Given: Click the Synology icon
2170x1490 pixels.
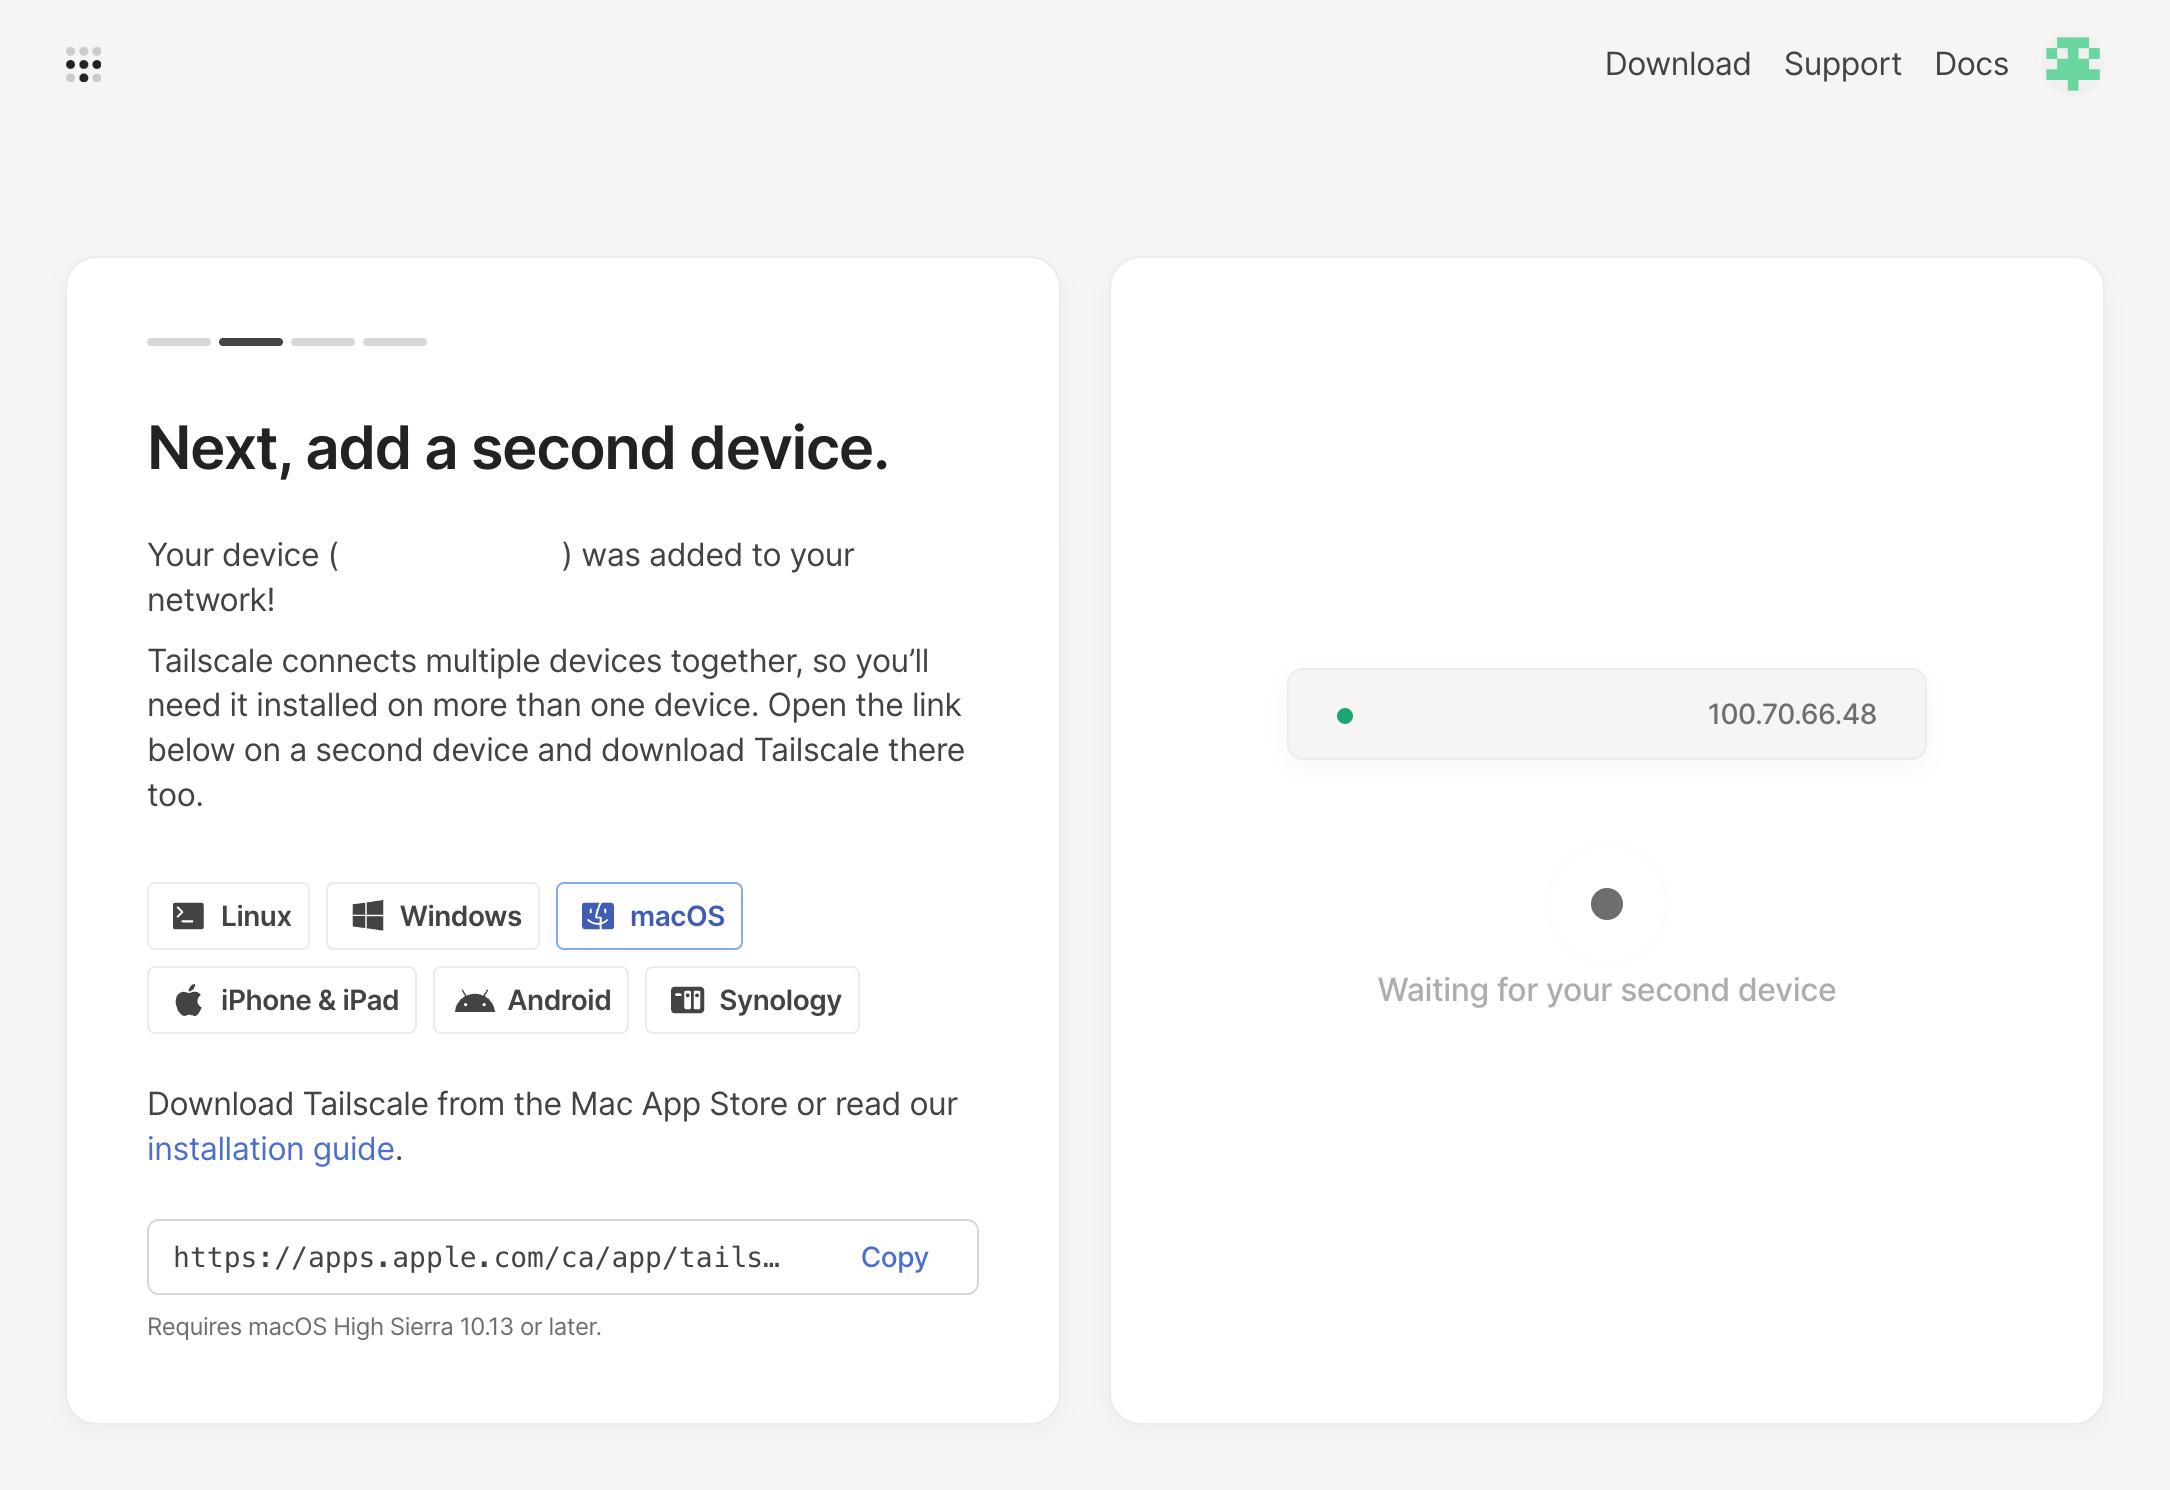Looking at the screenshot, I should [687, 1000].
